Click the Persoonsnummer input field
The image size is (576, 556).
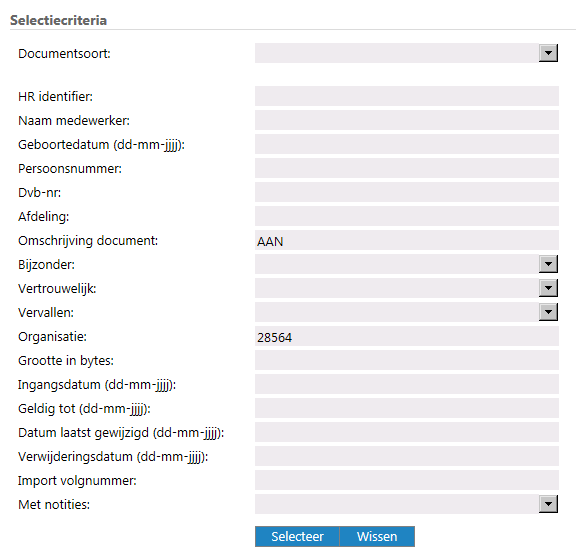[x=407, y=168]
